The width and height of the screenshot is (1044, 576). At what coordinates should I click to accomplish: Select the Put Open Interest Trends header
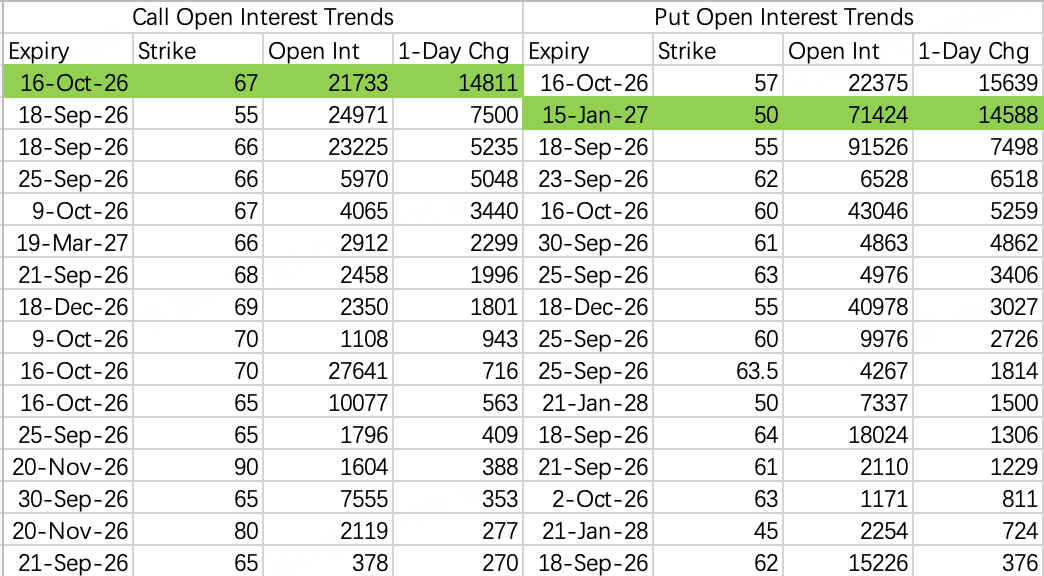[784, 17]
